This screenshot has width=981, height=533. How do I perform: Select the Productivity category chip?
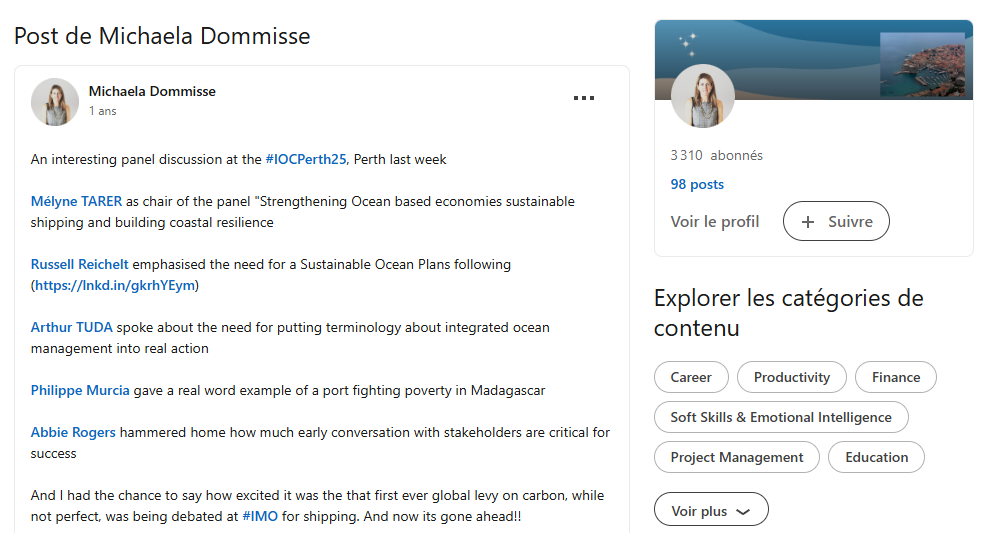click(791, 377)
